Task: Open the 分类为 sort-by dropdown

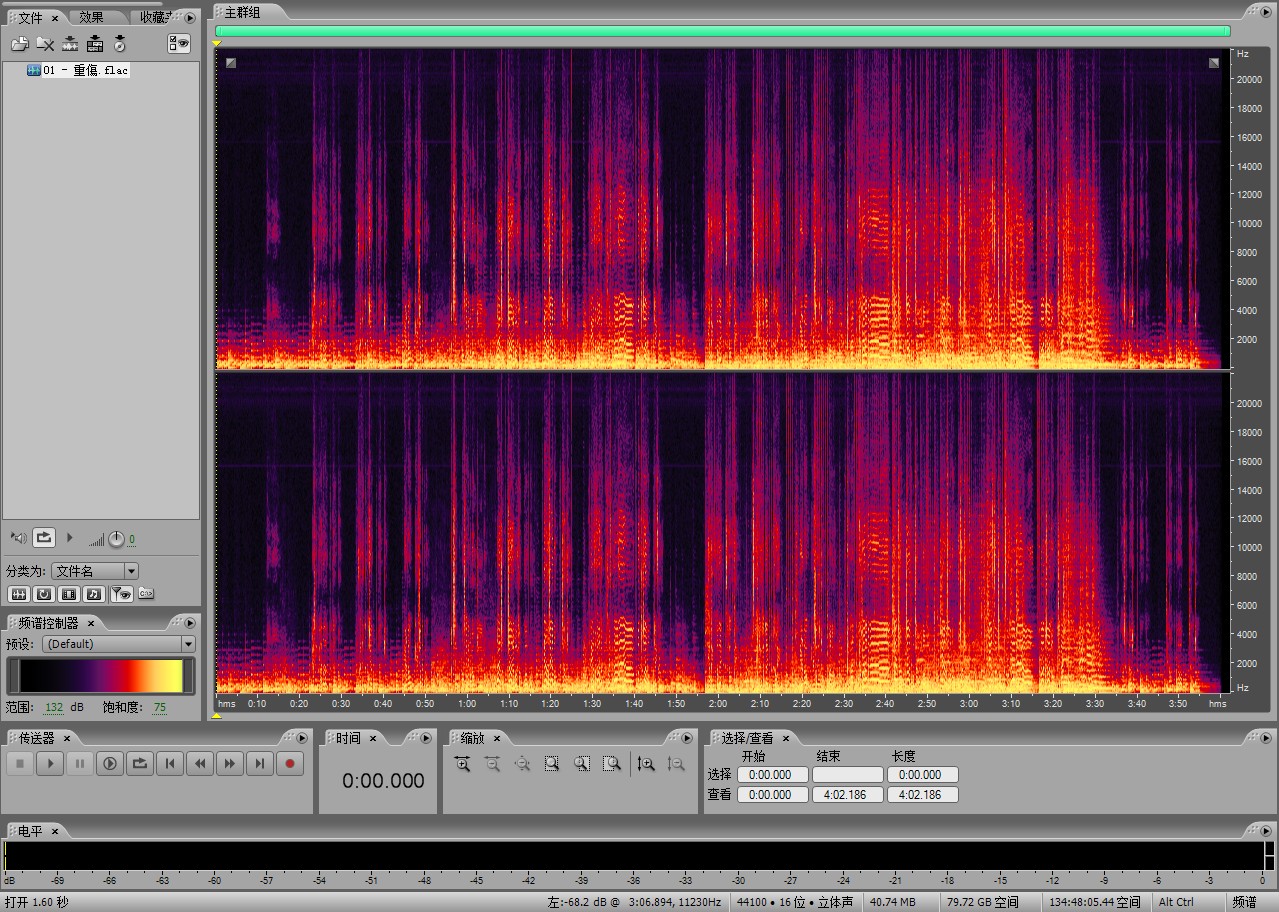Action: [x=131, y=571]
